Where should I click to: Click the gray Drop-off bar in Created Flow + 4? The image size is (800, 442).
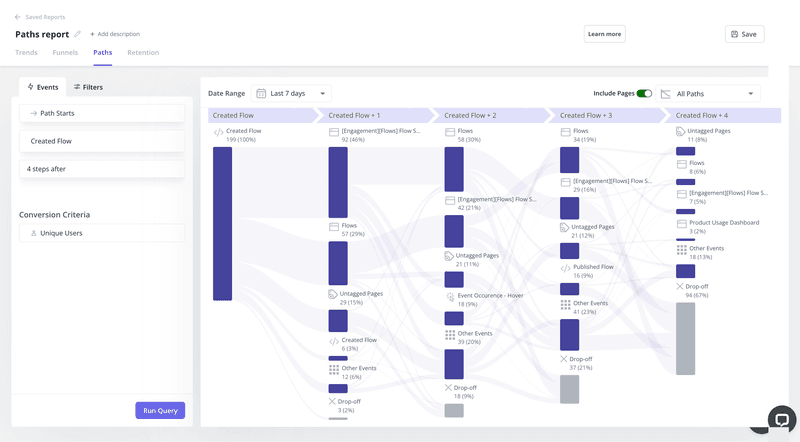click(x=685, y=338)
